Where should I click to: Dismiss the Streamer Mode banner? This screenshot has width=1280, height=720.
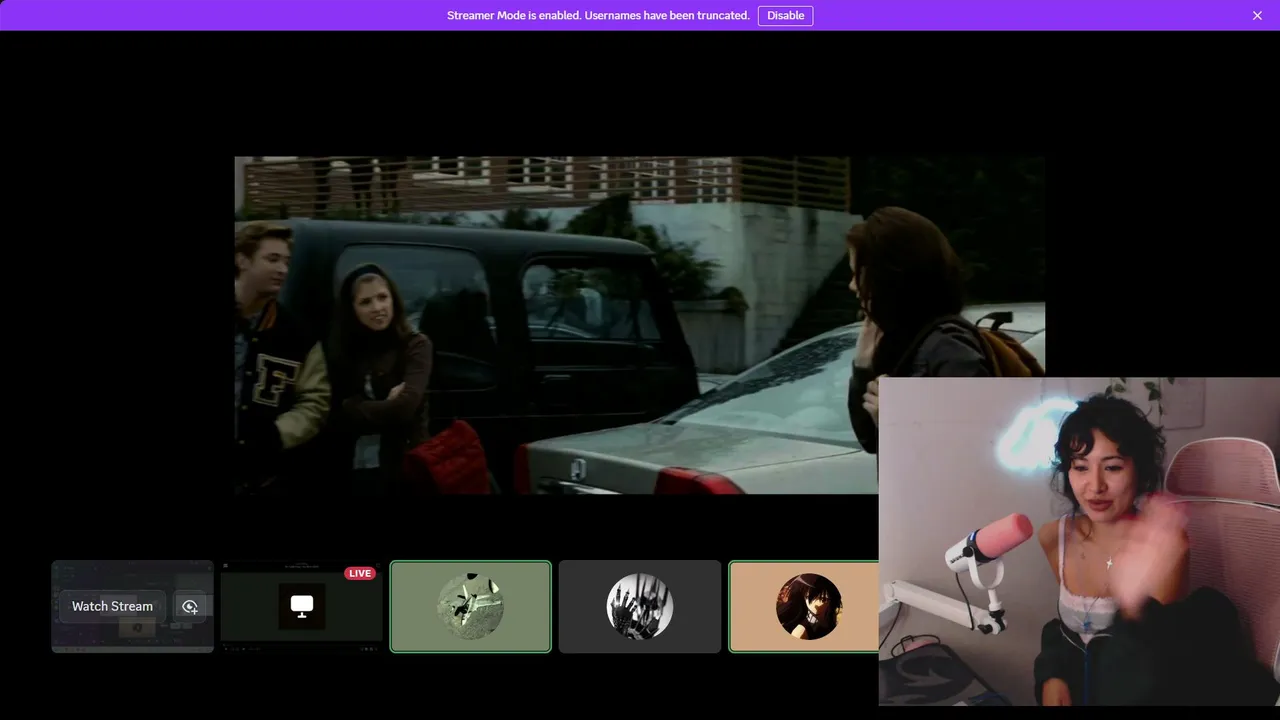click(1257, 15)
